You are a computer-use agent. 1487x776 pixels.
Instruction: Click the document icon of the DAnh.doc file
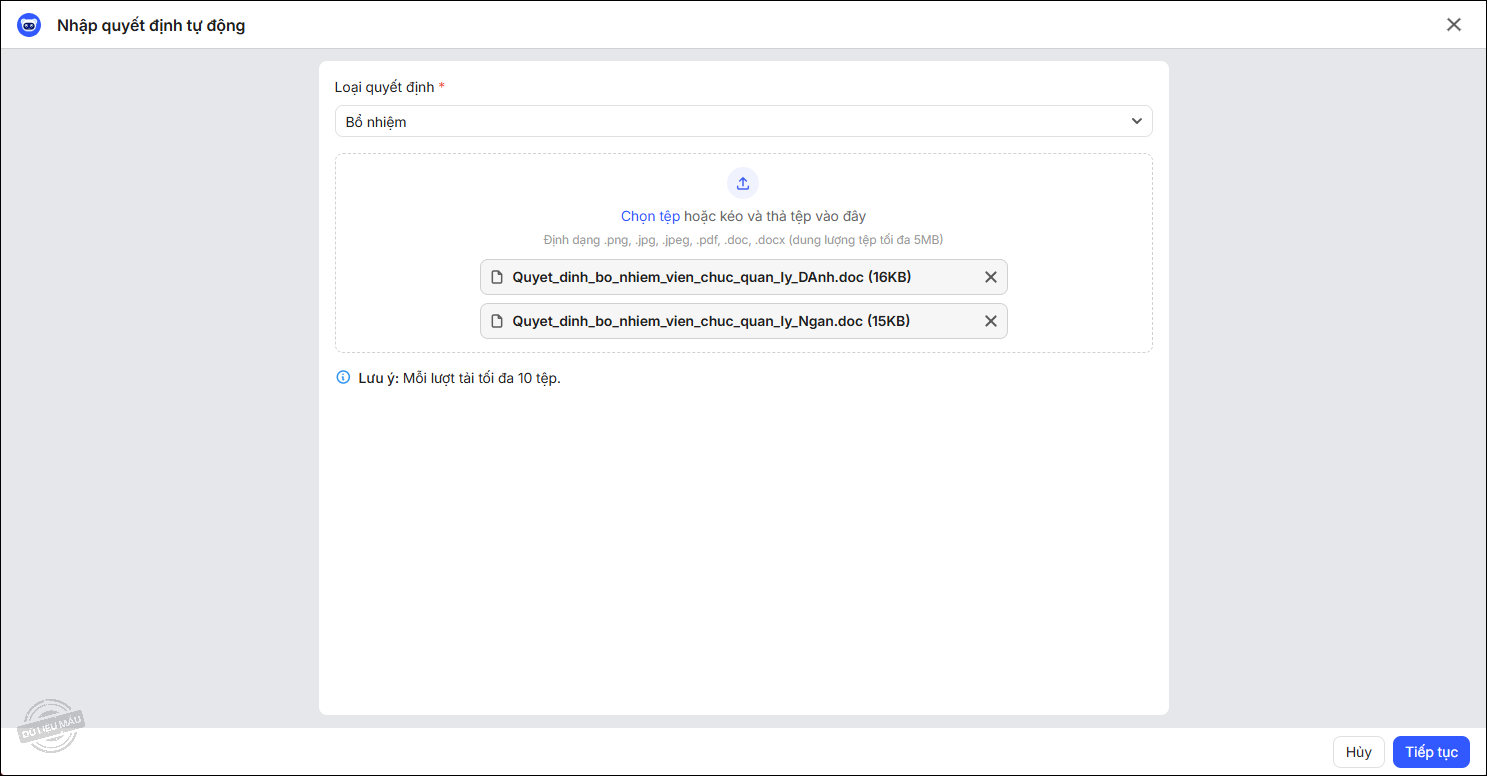497,277
